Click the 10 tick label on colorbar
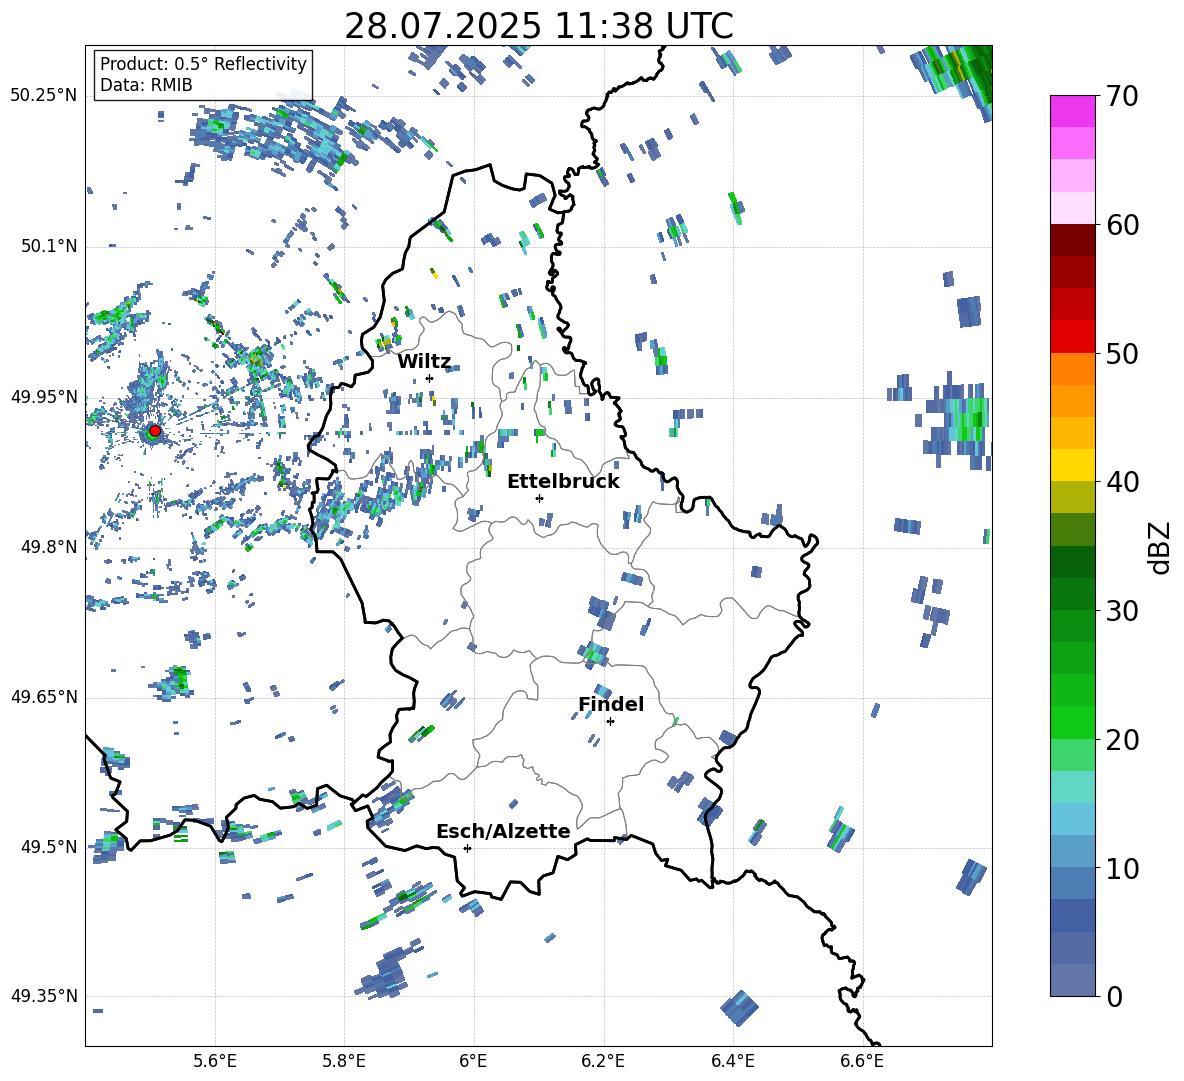1184x1081 pixels. (x=1121, y=869)
